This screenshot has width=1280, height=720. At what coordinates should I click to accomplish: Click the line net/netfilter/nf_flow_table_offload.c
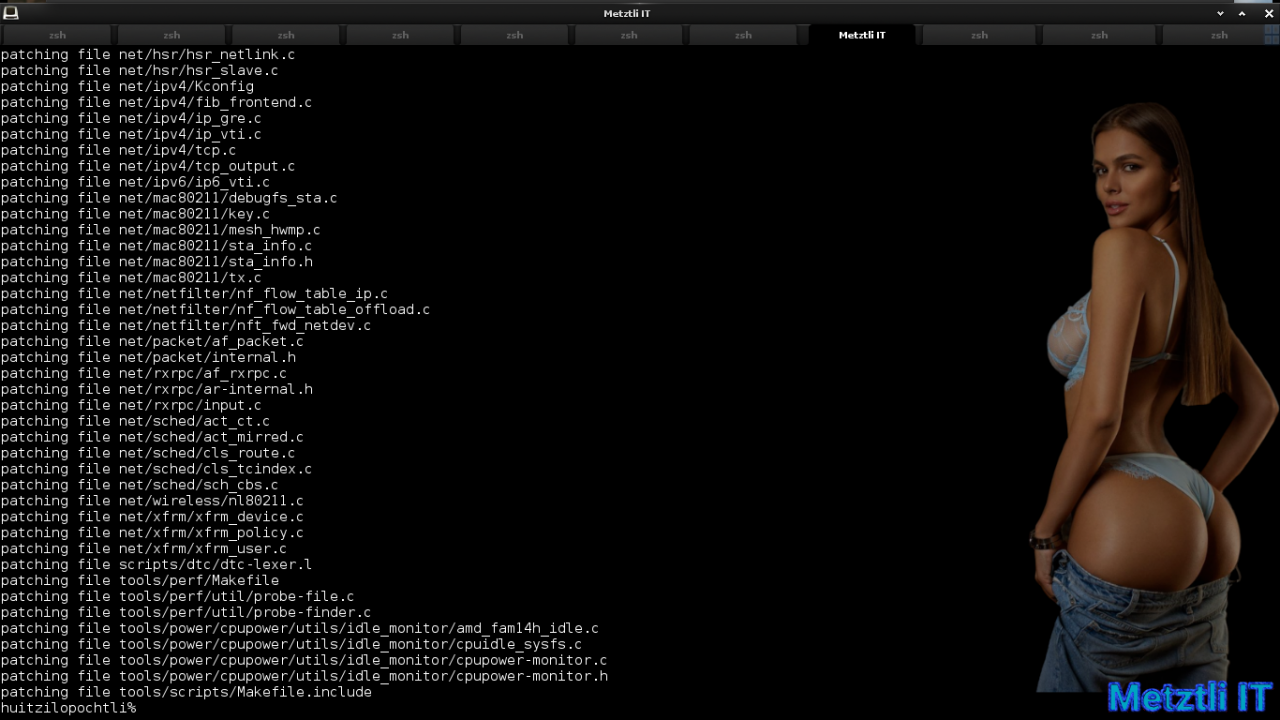point(215,310)
